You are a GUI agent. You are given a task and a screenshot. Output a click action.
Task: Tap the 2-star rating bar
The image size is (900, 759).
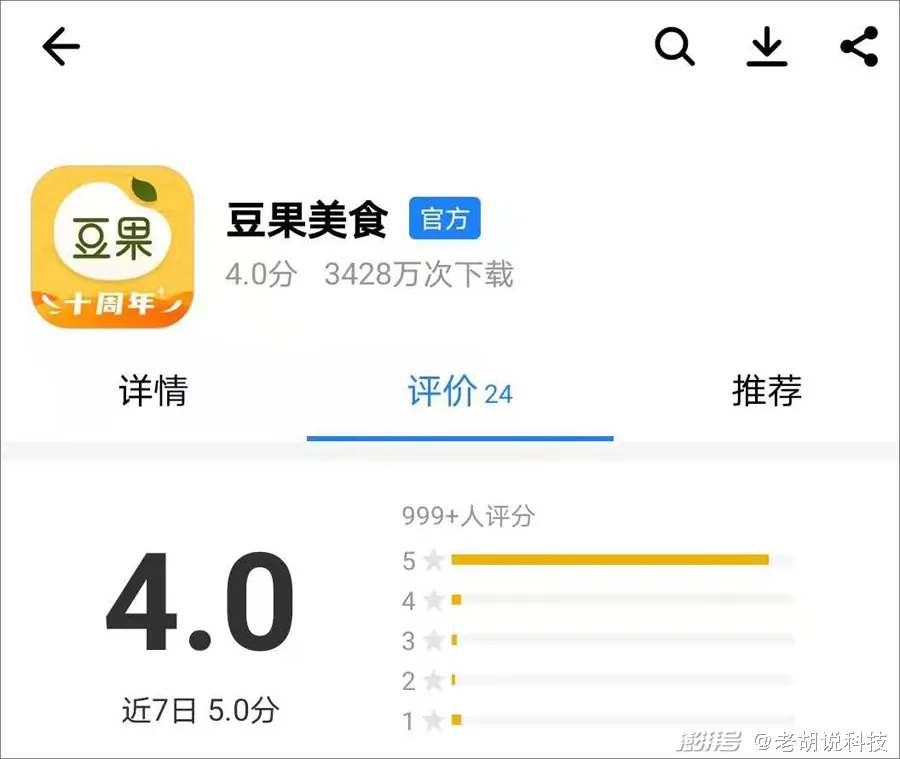coord(623,680)
